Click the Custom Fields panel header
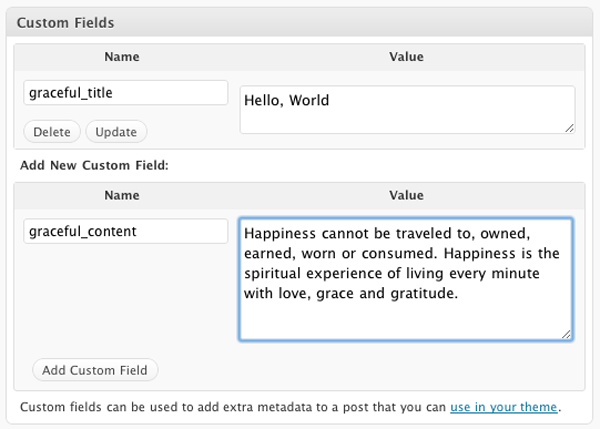The image size is (600, 429). tap(299, 23)
